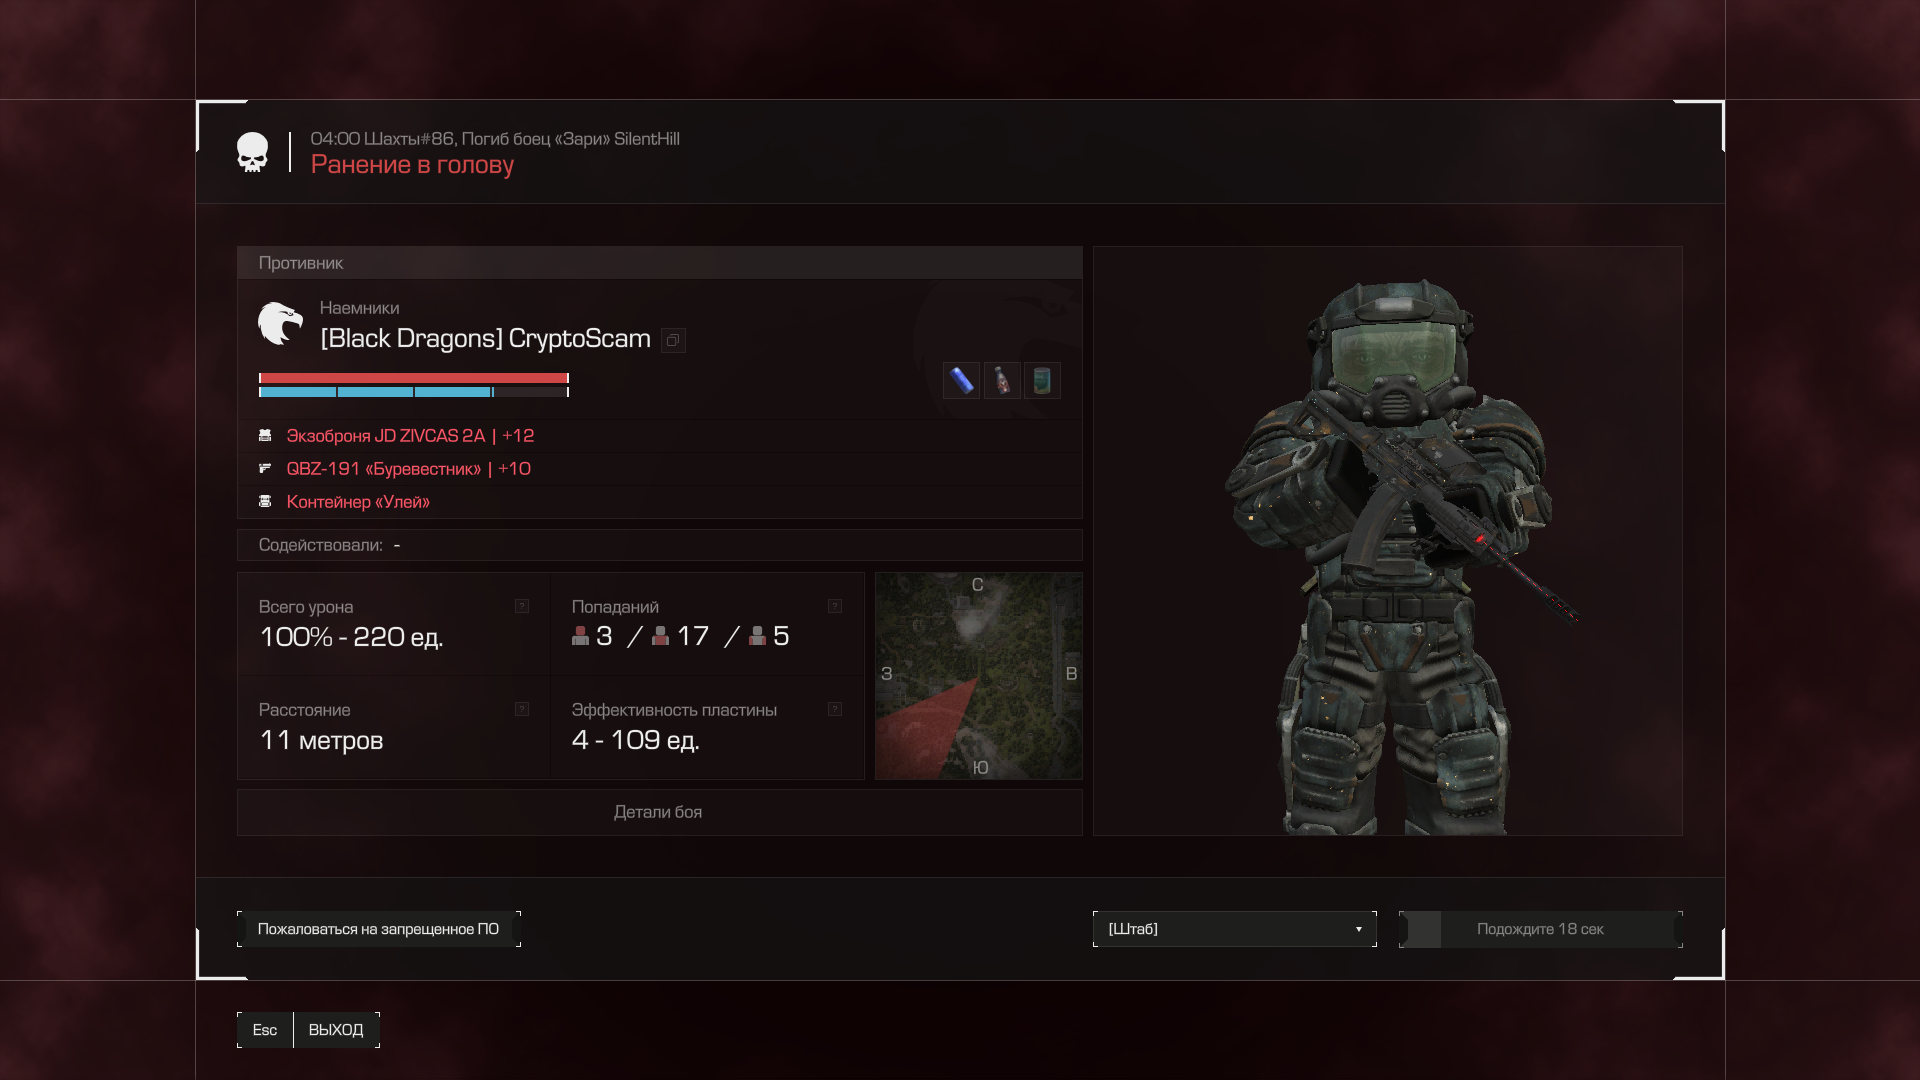
Task: Open the Контейнер «Улей» item link
Action: (358, 502)
